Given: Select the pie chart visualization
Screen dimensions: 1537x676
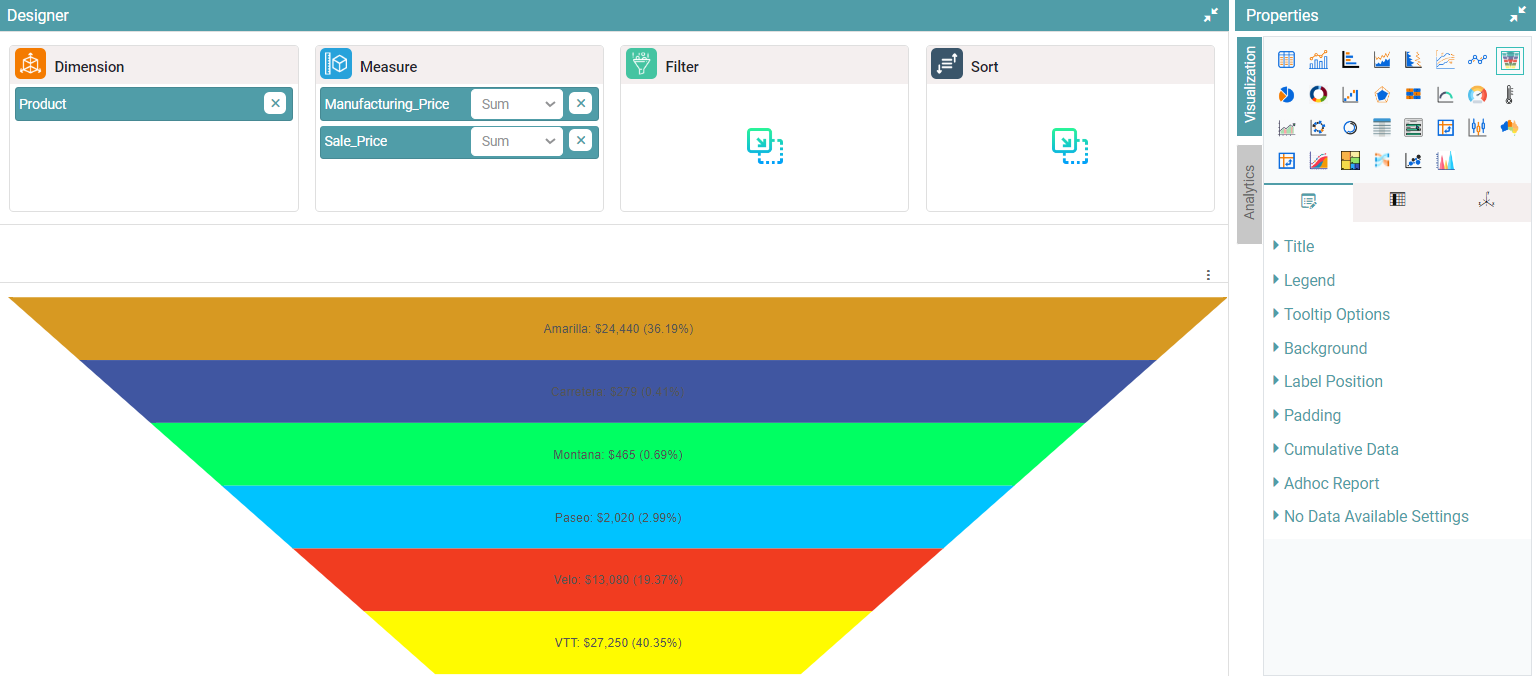Looking at the screenshot, I should click(x=1286, y=95).
